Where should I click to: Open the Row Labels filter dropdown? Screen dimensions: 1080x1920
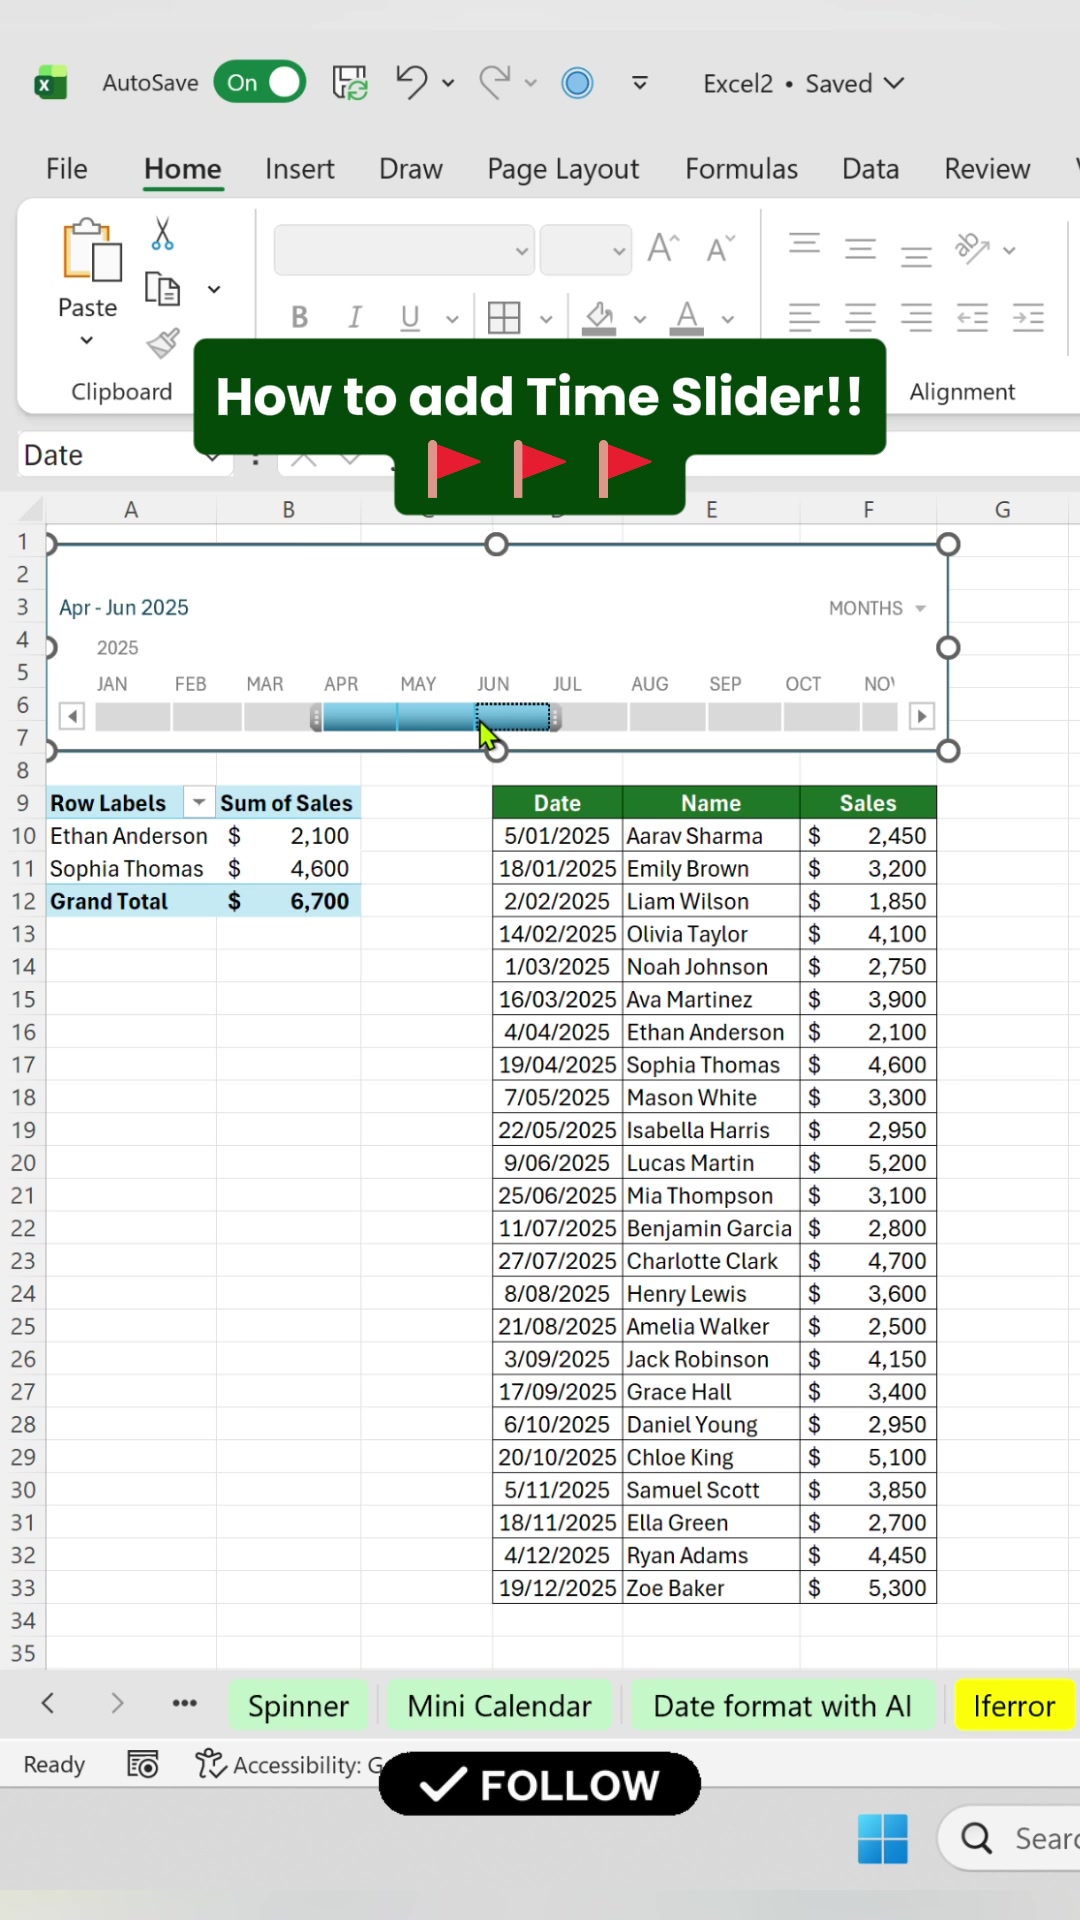199,803
